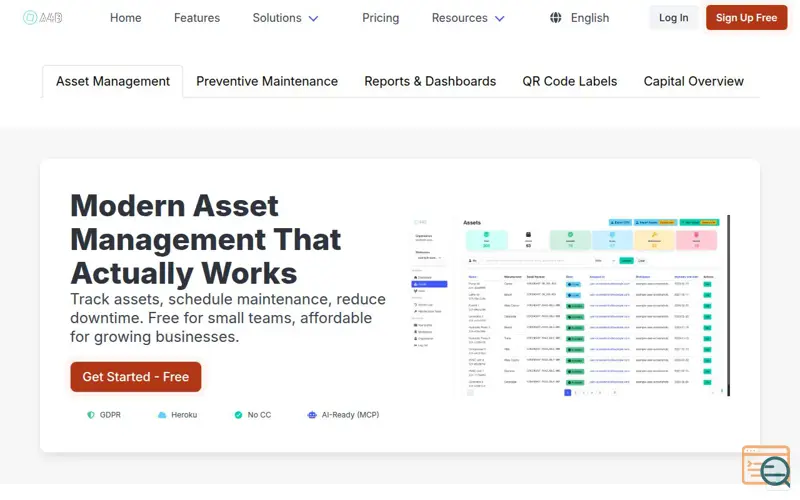
Task: Expand the Solutions dropdown chevron
Action: (x=314, y=19)
